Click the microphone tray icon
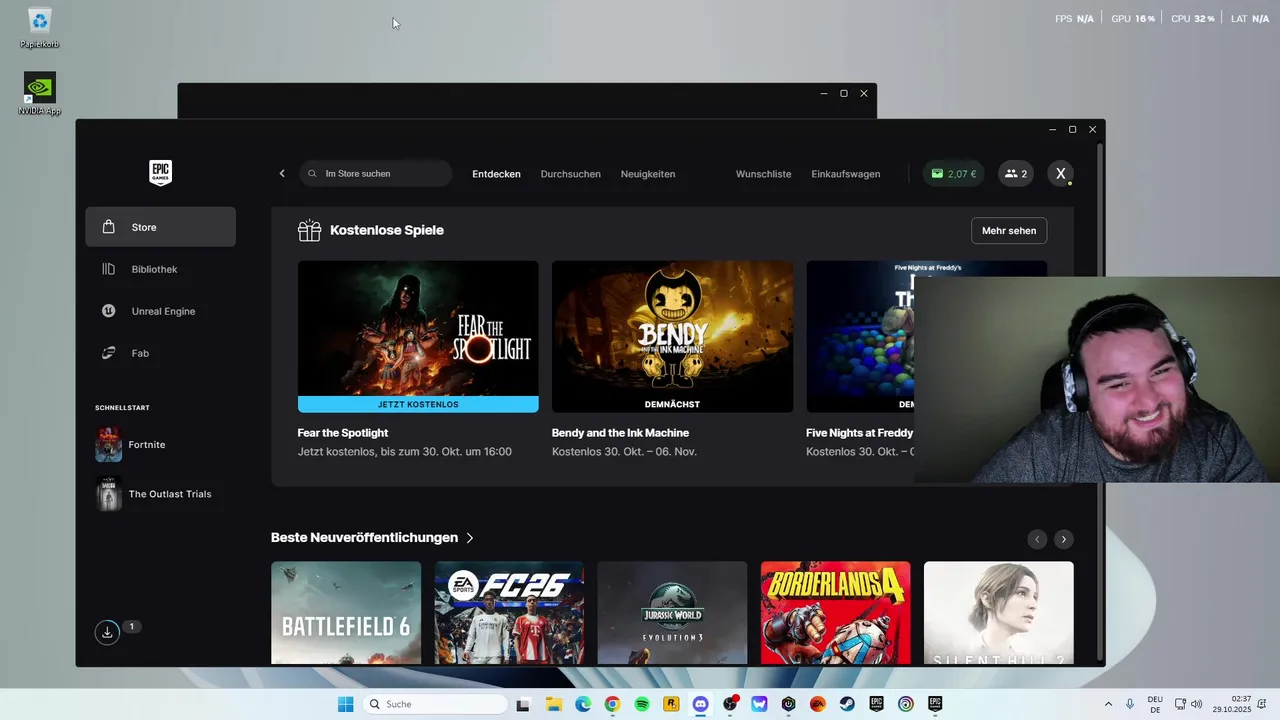The image size is (1280, 720). click(x=1130, y=704)
